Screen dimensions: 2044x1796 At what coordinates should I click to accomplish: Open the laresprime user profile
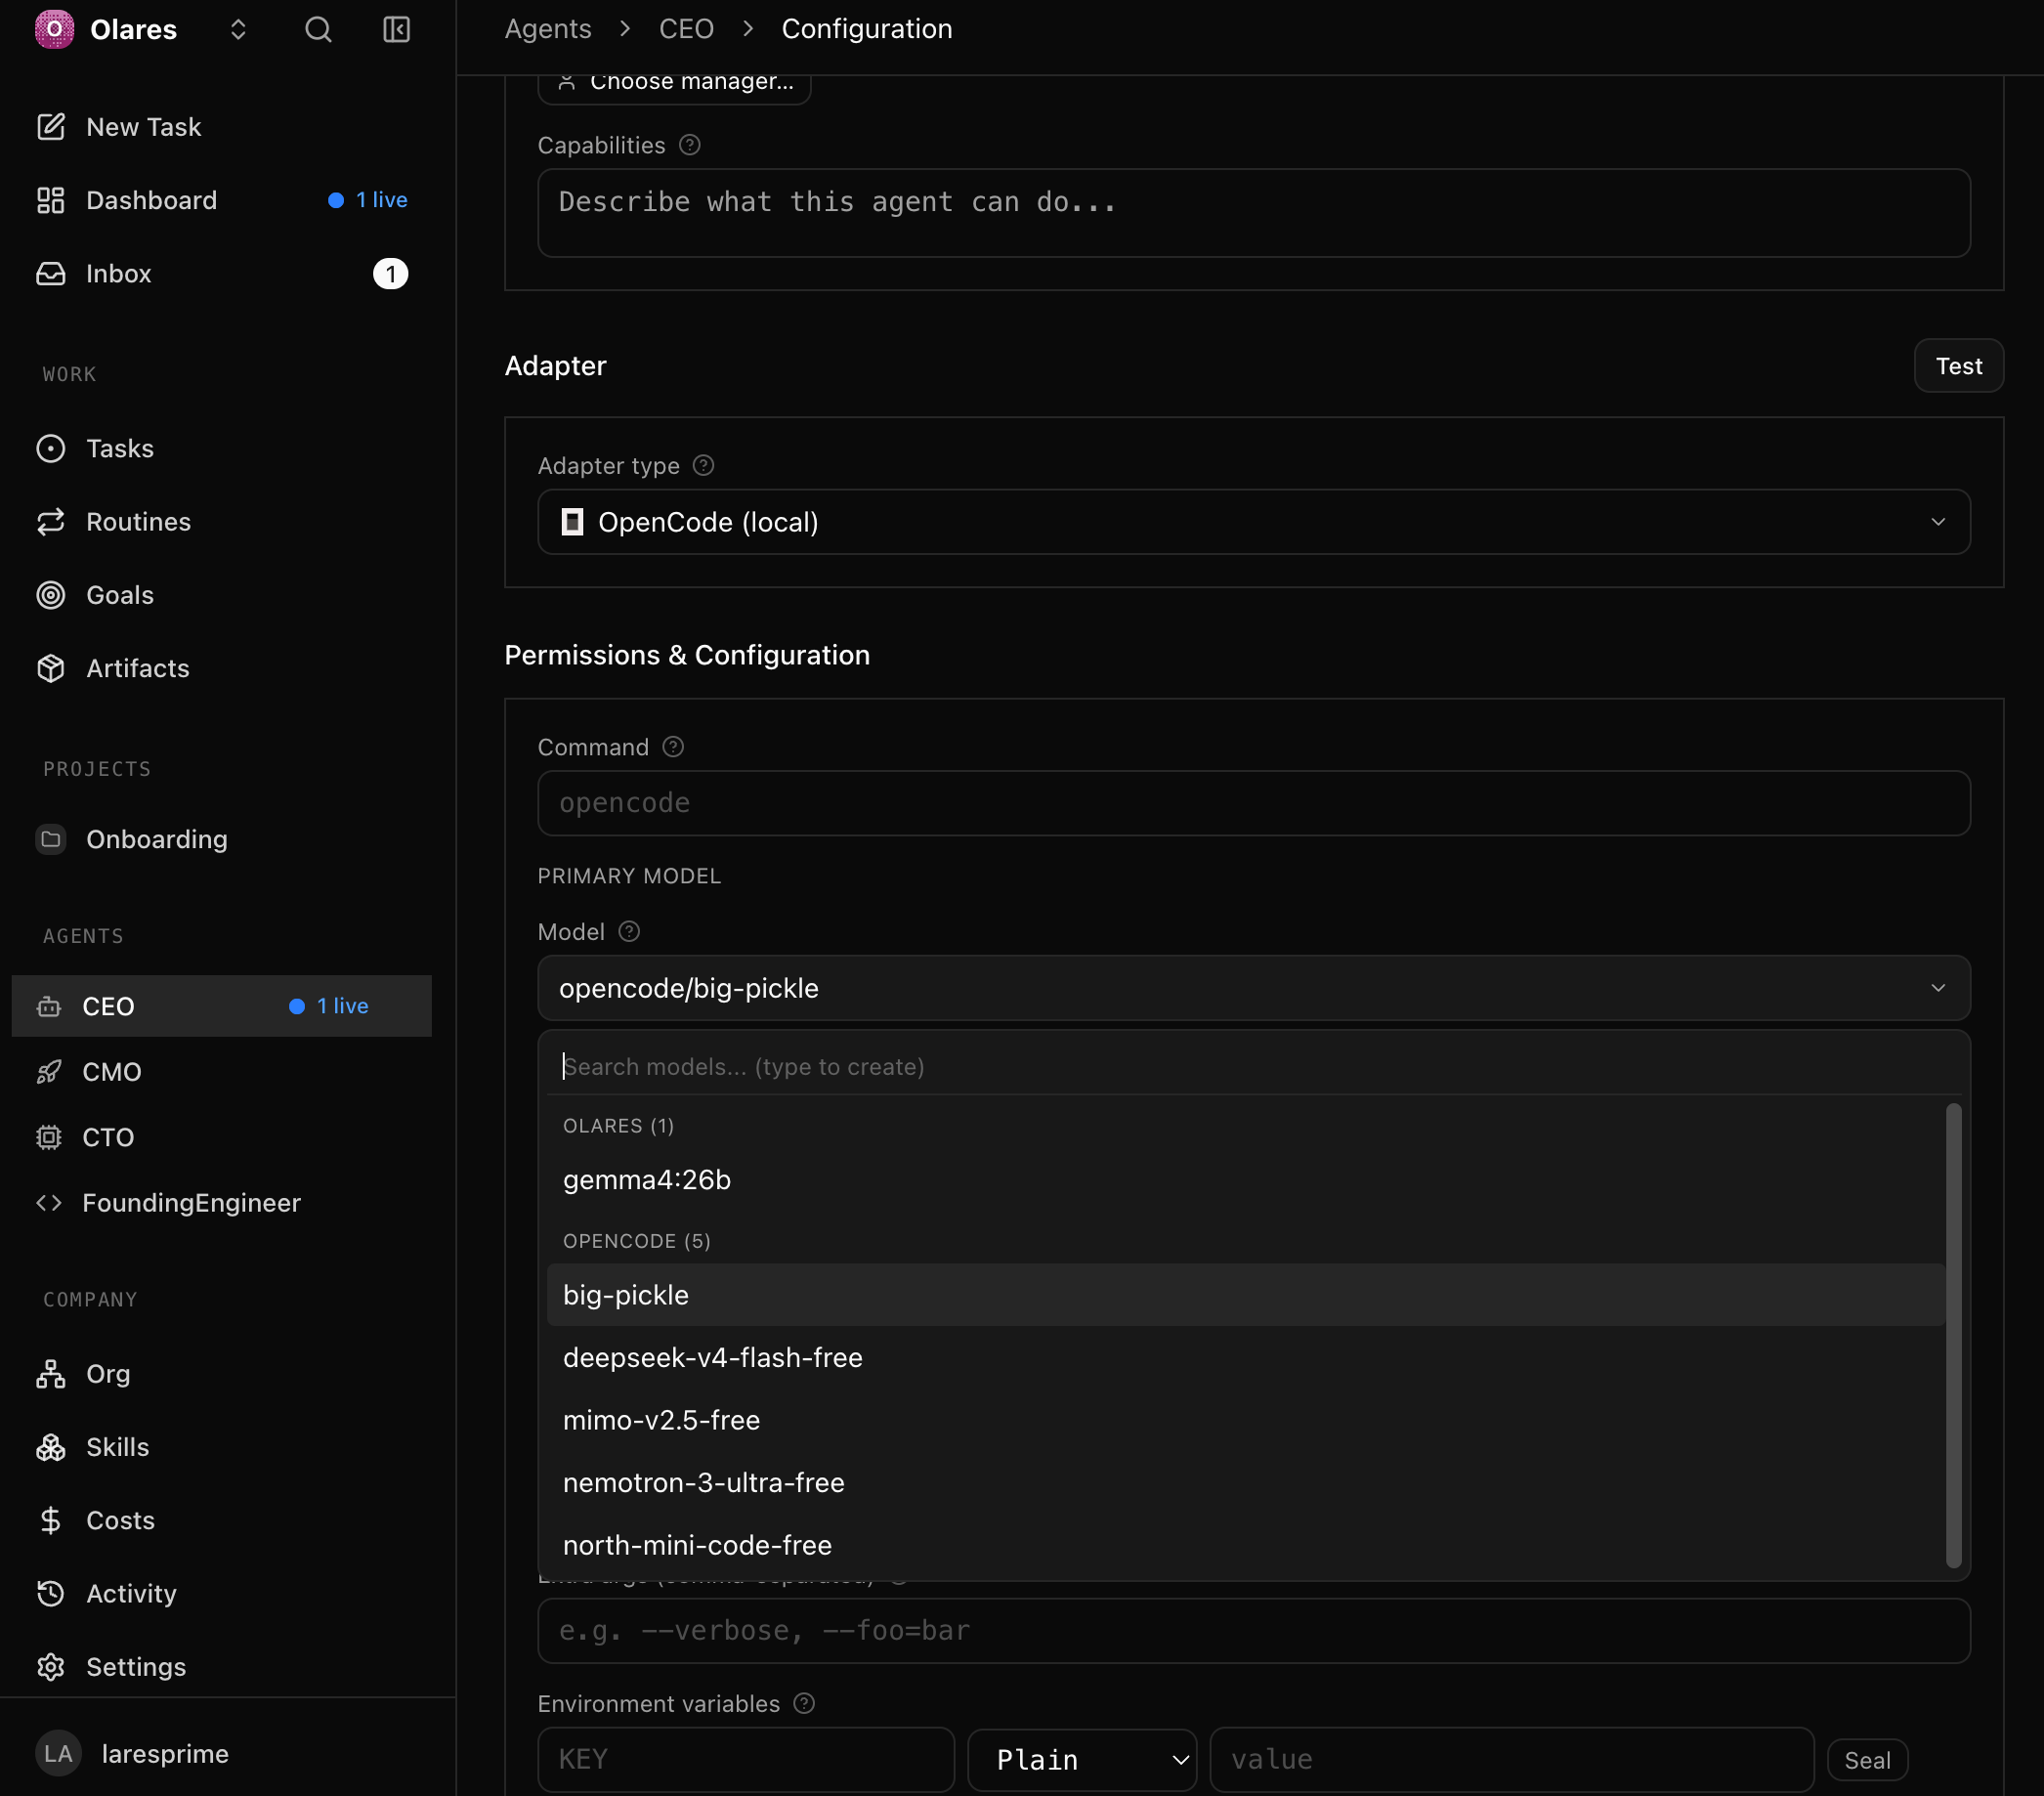pyautogui.click(x=165, y=1754)
